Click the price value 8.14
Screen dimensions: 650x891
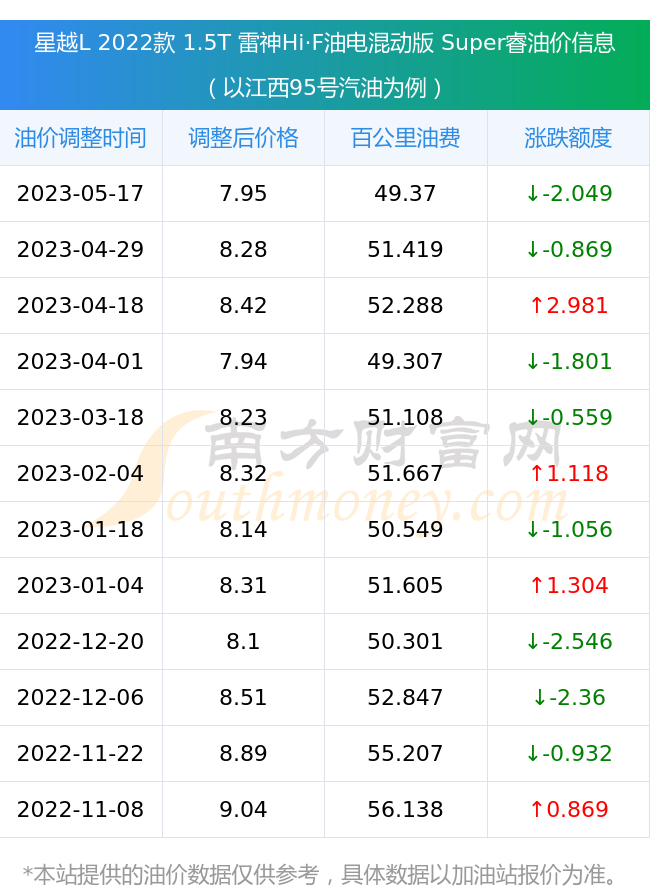click(243, 529)
